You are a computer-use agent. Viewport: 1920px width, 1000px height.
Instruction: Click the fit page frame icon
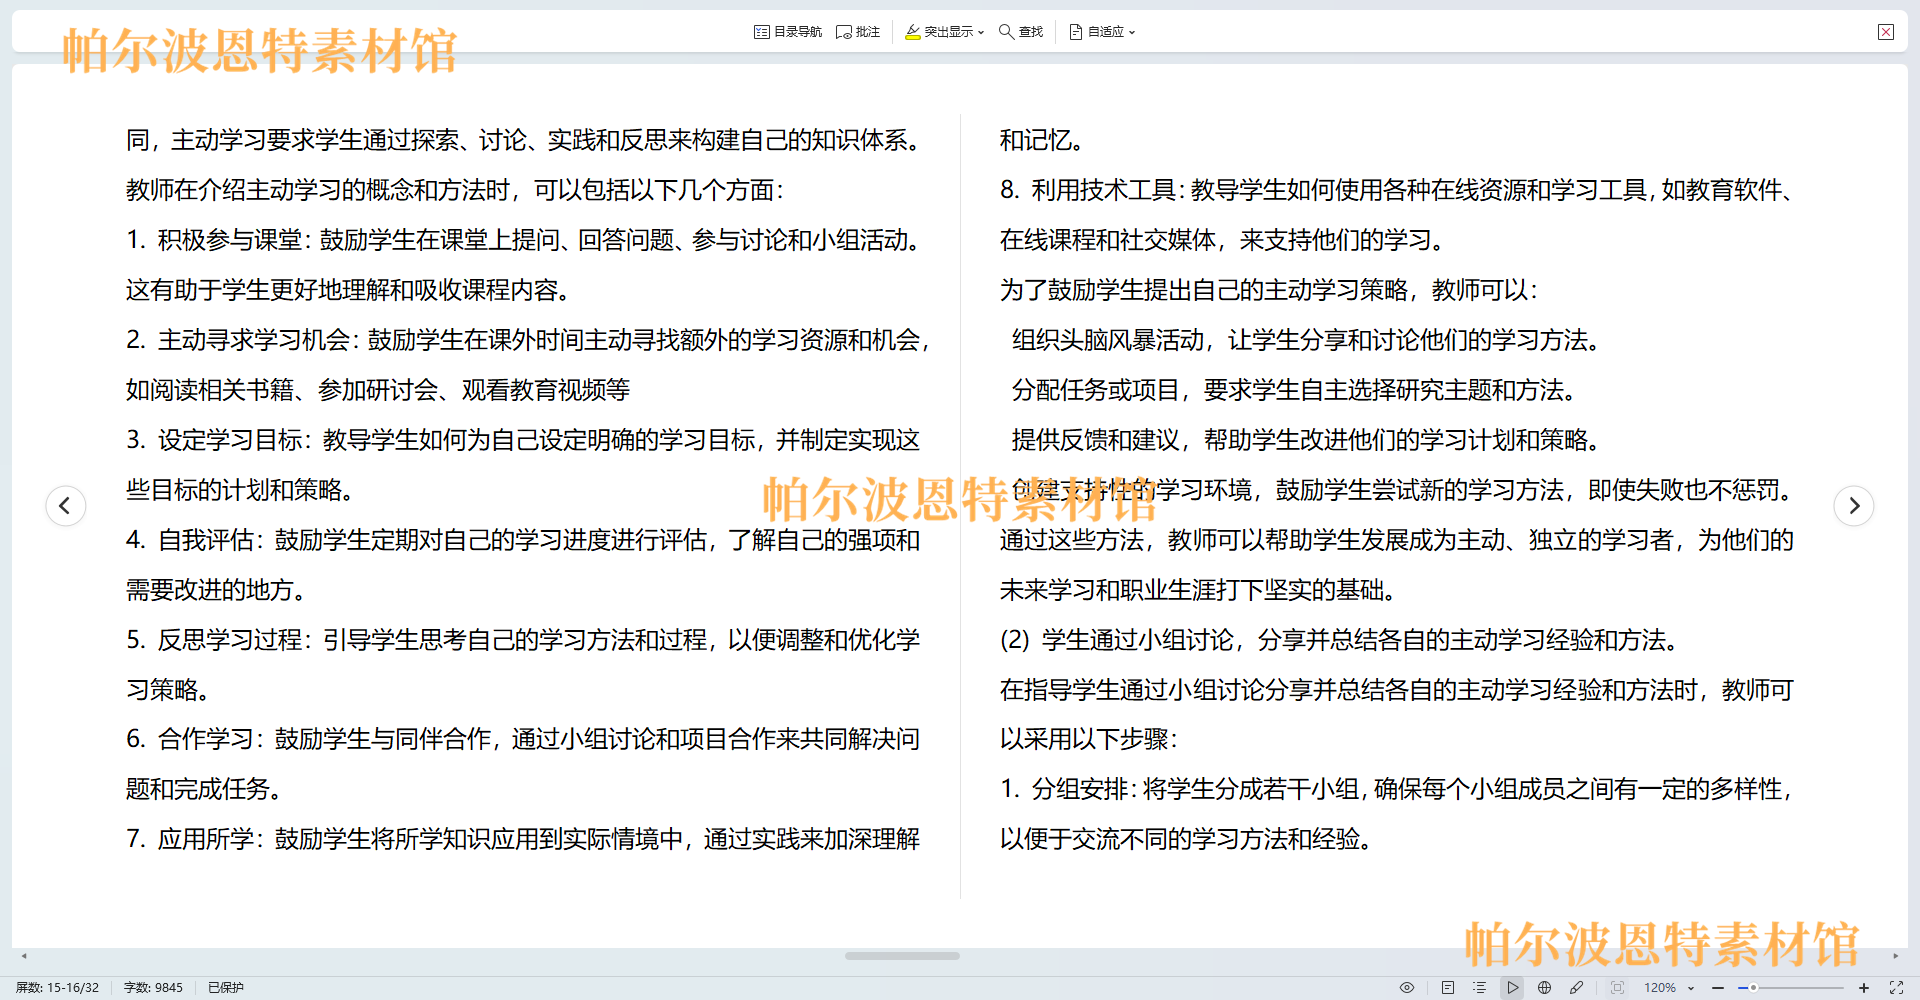coord(1617,987)
